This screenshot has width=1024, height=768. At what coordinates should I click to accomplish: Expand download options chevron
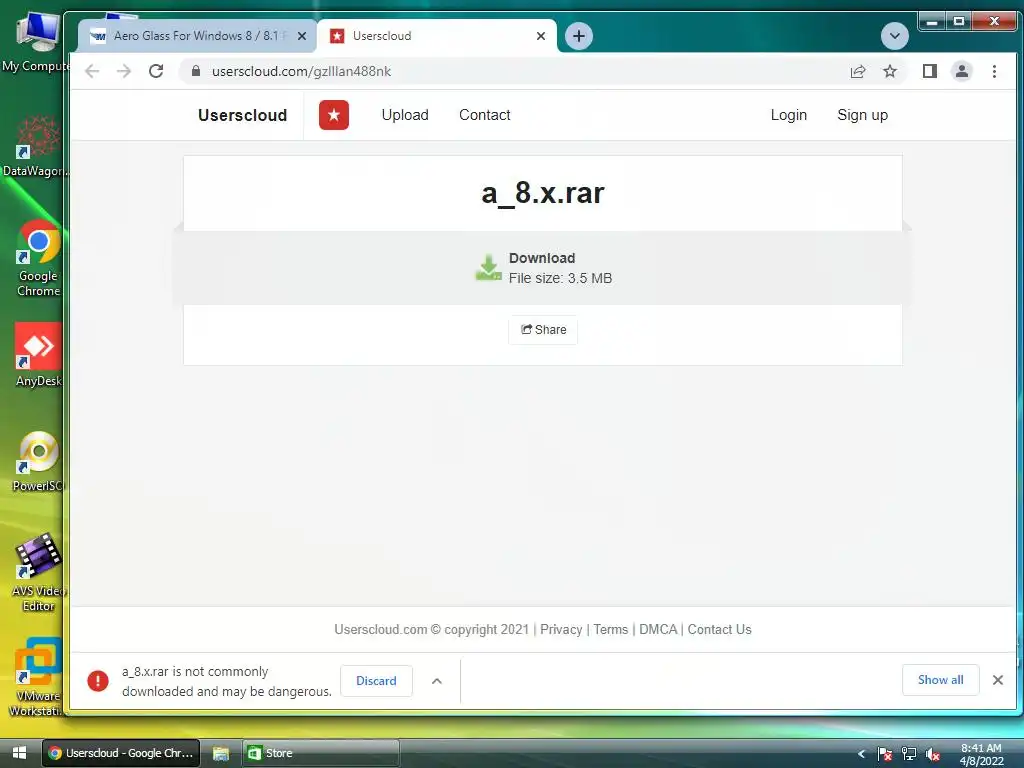[x=436, y=680]
